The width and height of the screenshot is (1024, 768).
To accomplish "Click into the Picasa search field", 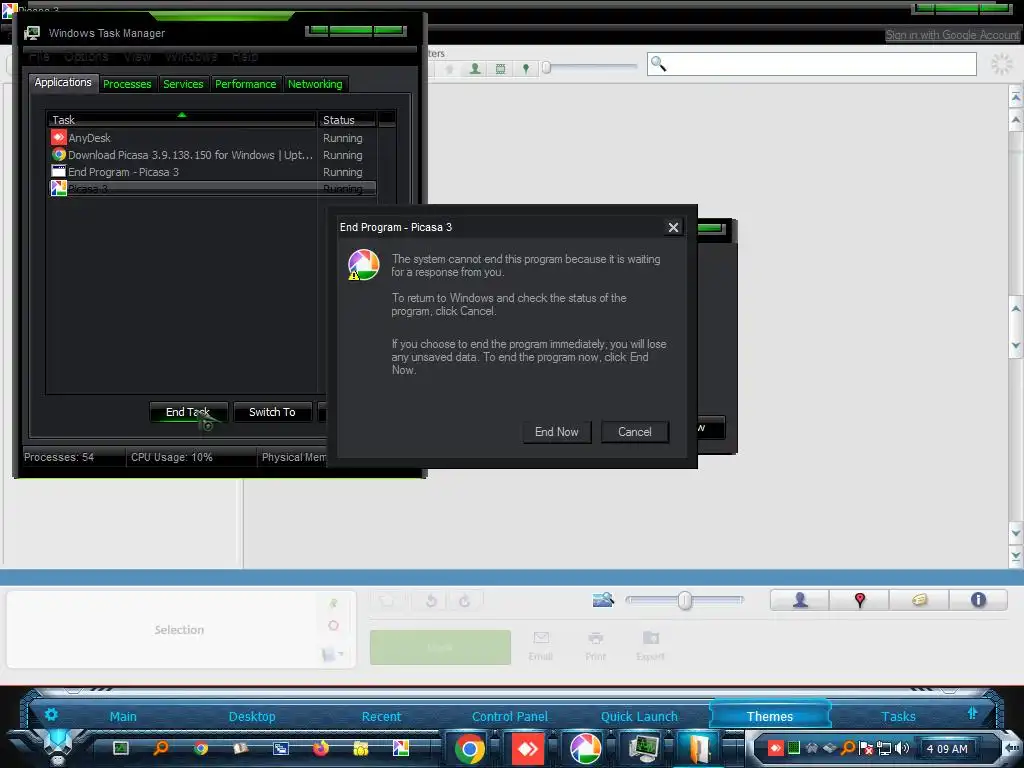I will pyautogui.click(x=812, y=64).
